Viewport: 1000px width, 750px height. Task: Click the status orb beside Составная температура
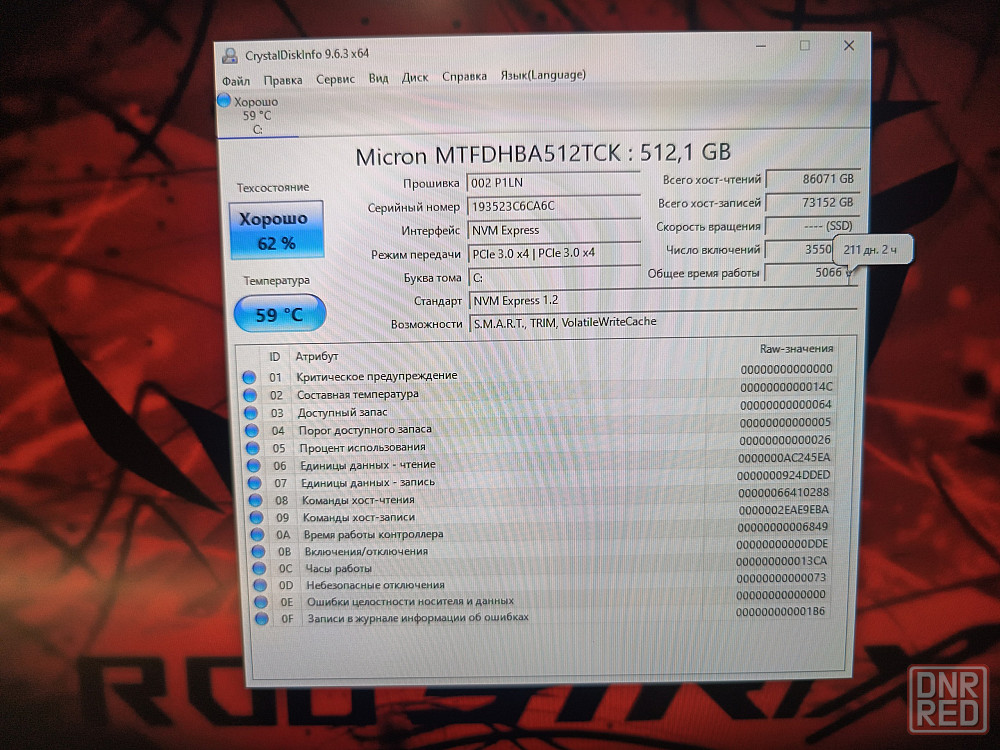coord(249,395)
